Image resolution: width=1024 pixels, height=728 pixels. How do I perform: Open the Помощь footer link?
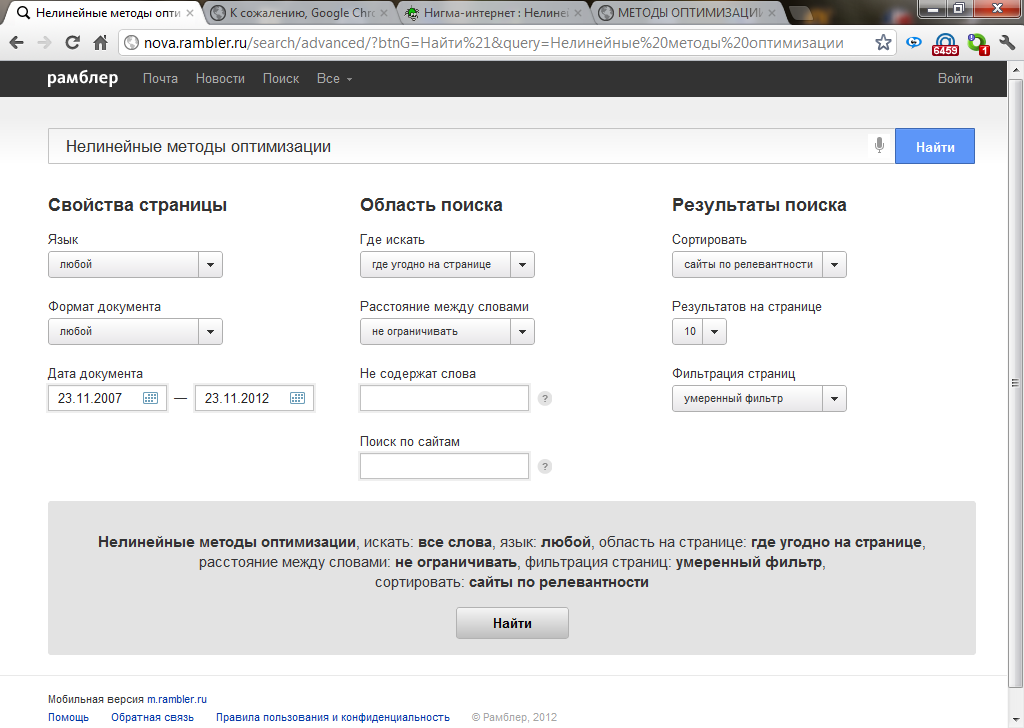click(x=68, y=717)
